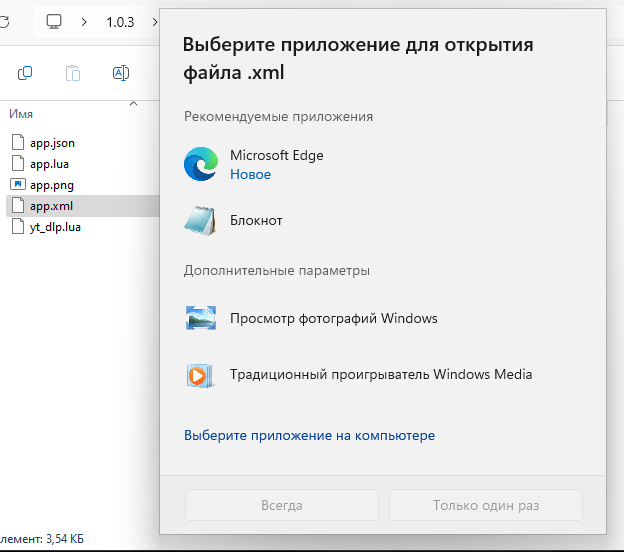Click app.json file icon
Screen dimensions: 624x552
pyautogui.click(x=18, y=142)
